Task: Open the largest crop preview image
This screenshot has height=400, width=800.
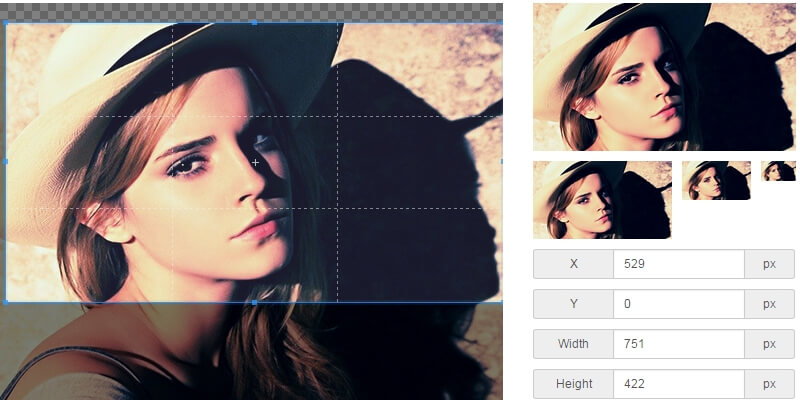Action: click(664, 77)
